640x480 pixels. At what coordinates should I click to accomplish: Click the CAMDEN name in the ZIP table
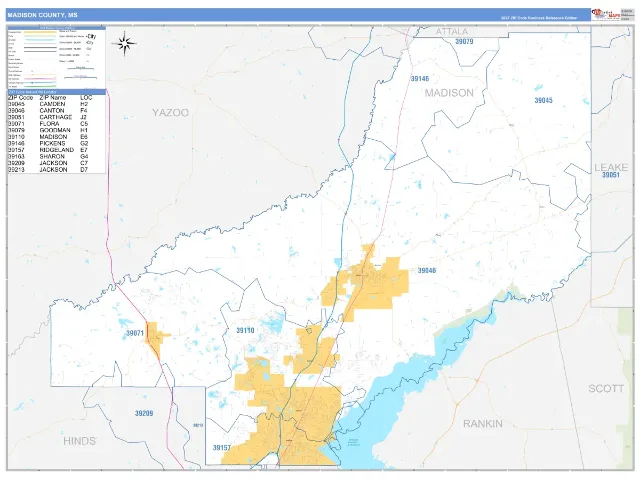click(52, 104)
